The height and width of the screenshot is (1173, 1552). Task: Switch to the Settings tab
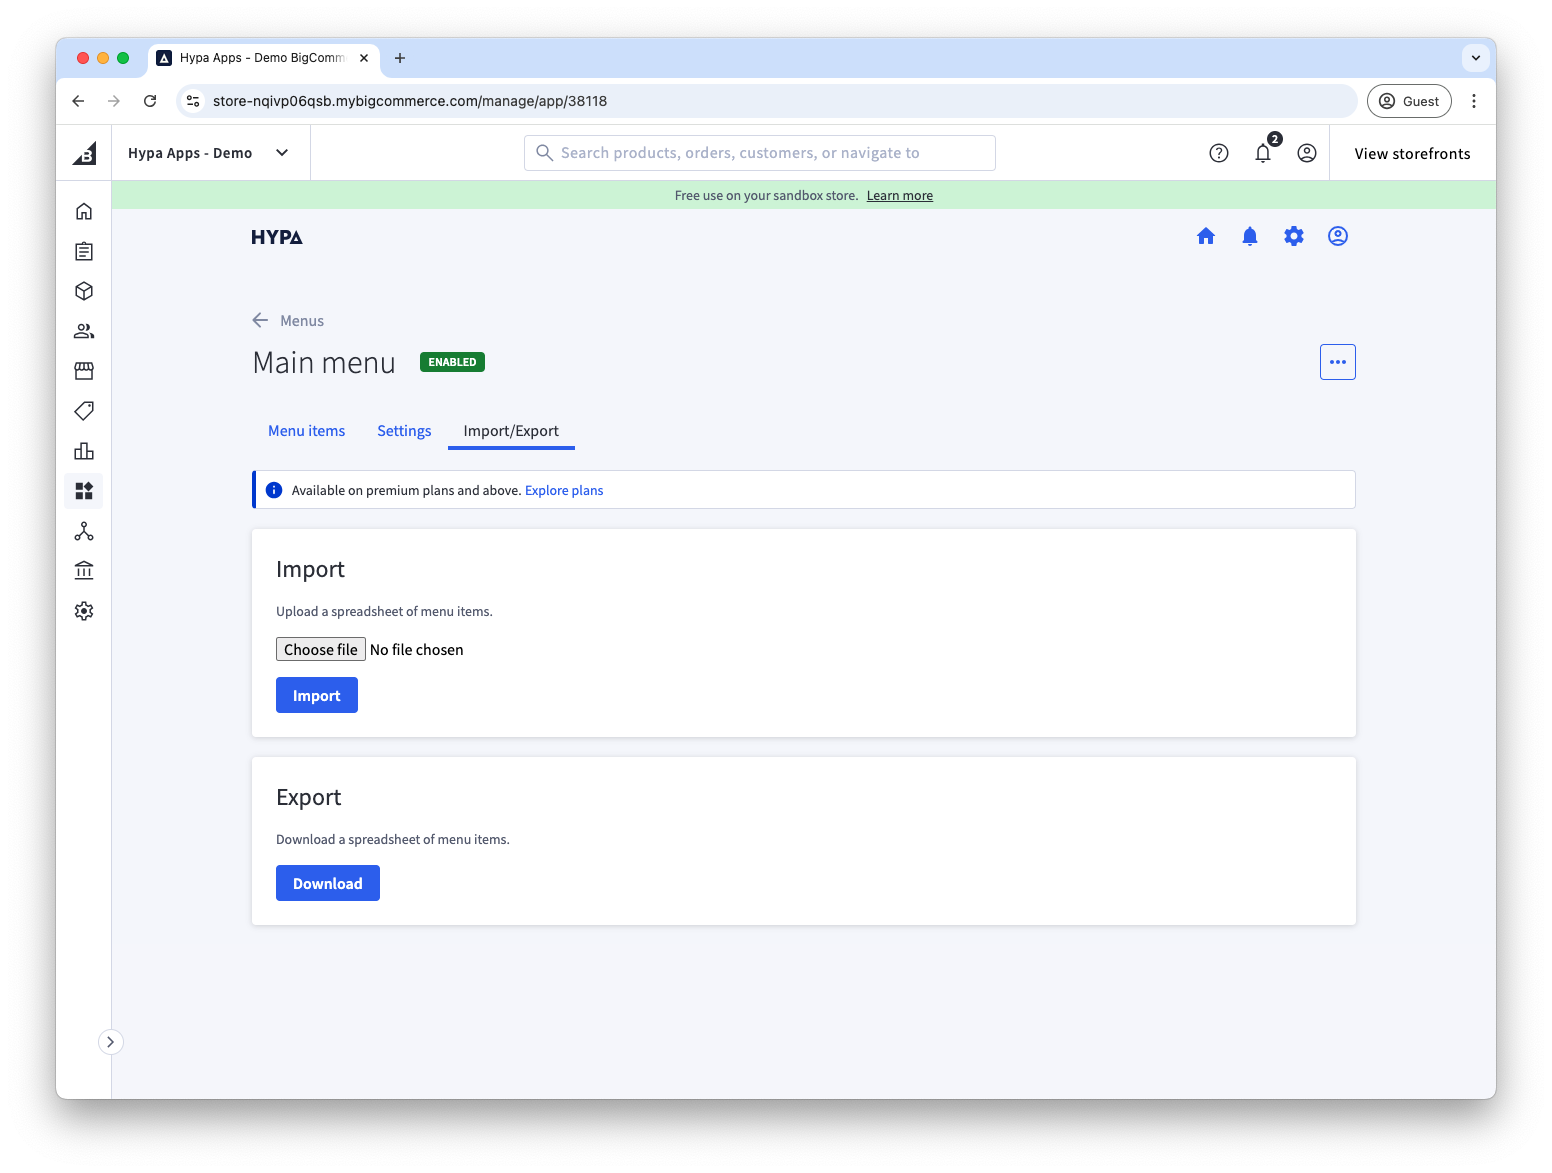pos(404,431)
